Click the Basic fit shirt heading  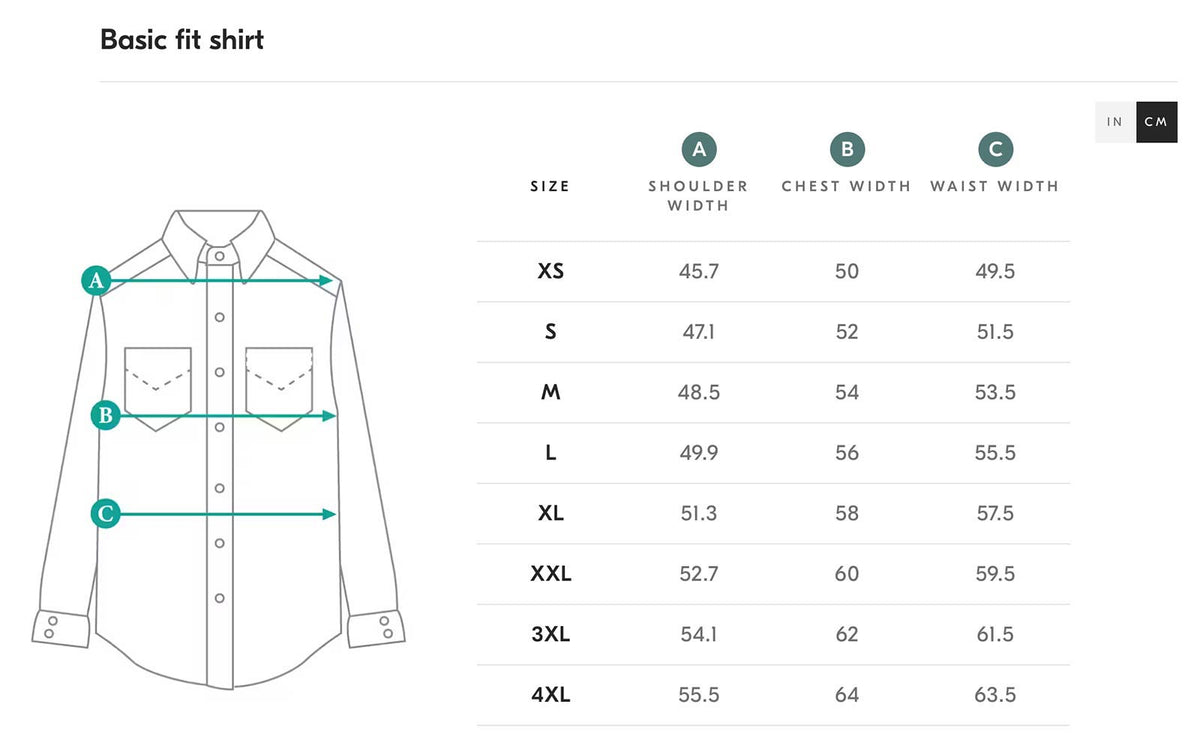pos(182,40)
